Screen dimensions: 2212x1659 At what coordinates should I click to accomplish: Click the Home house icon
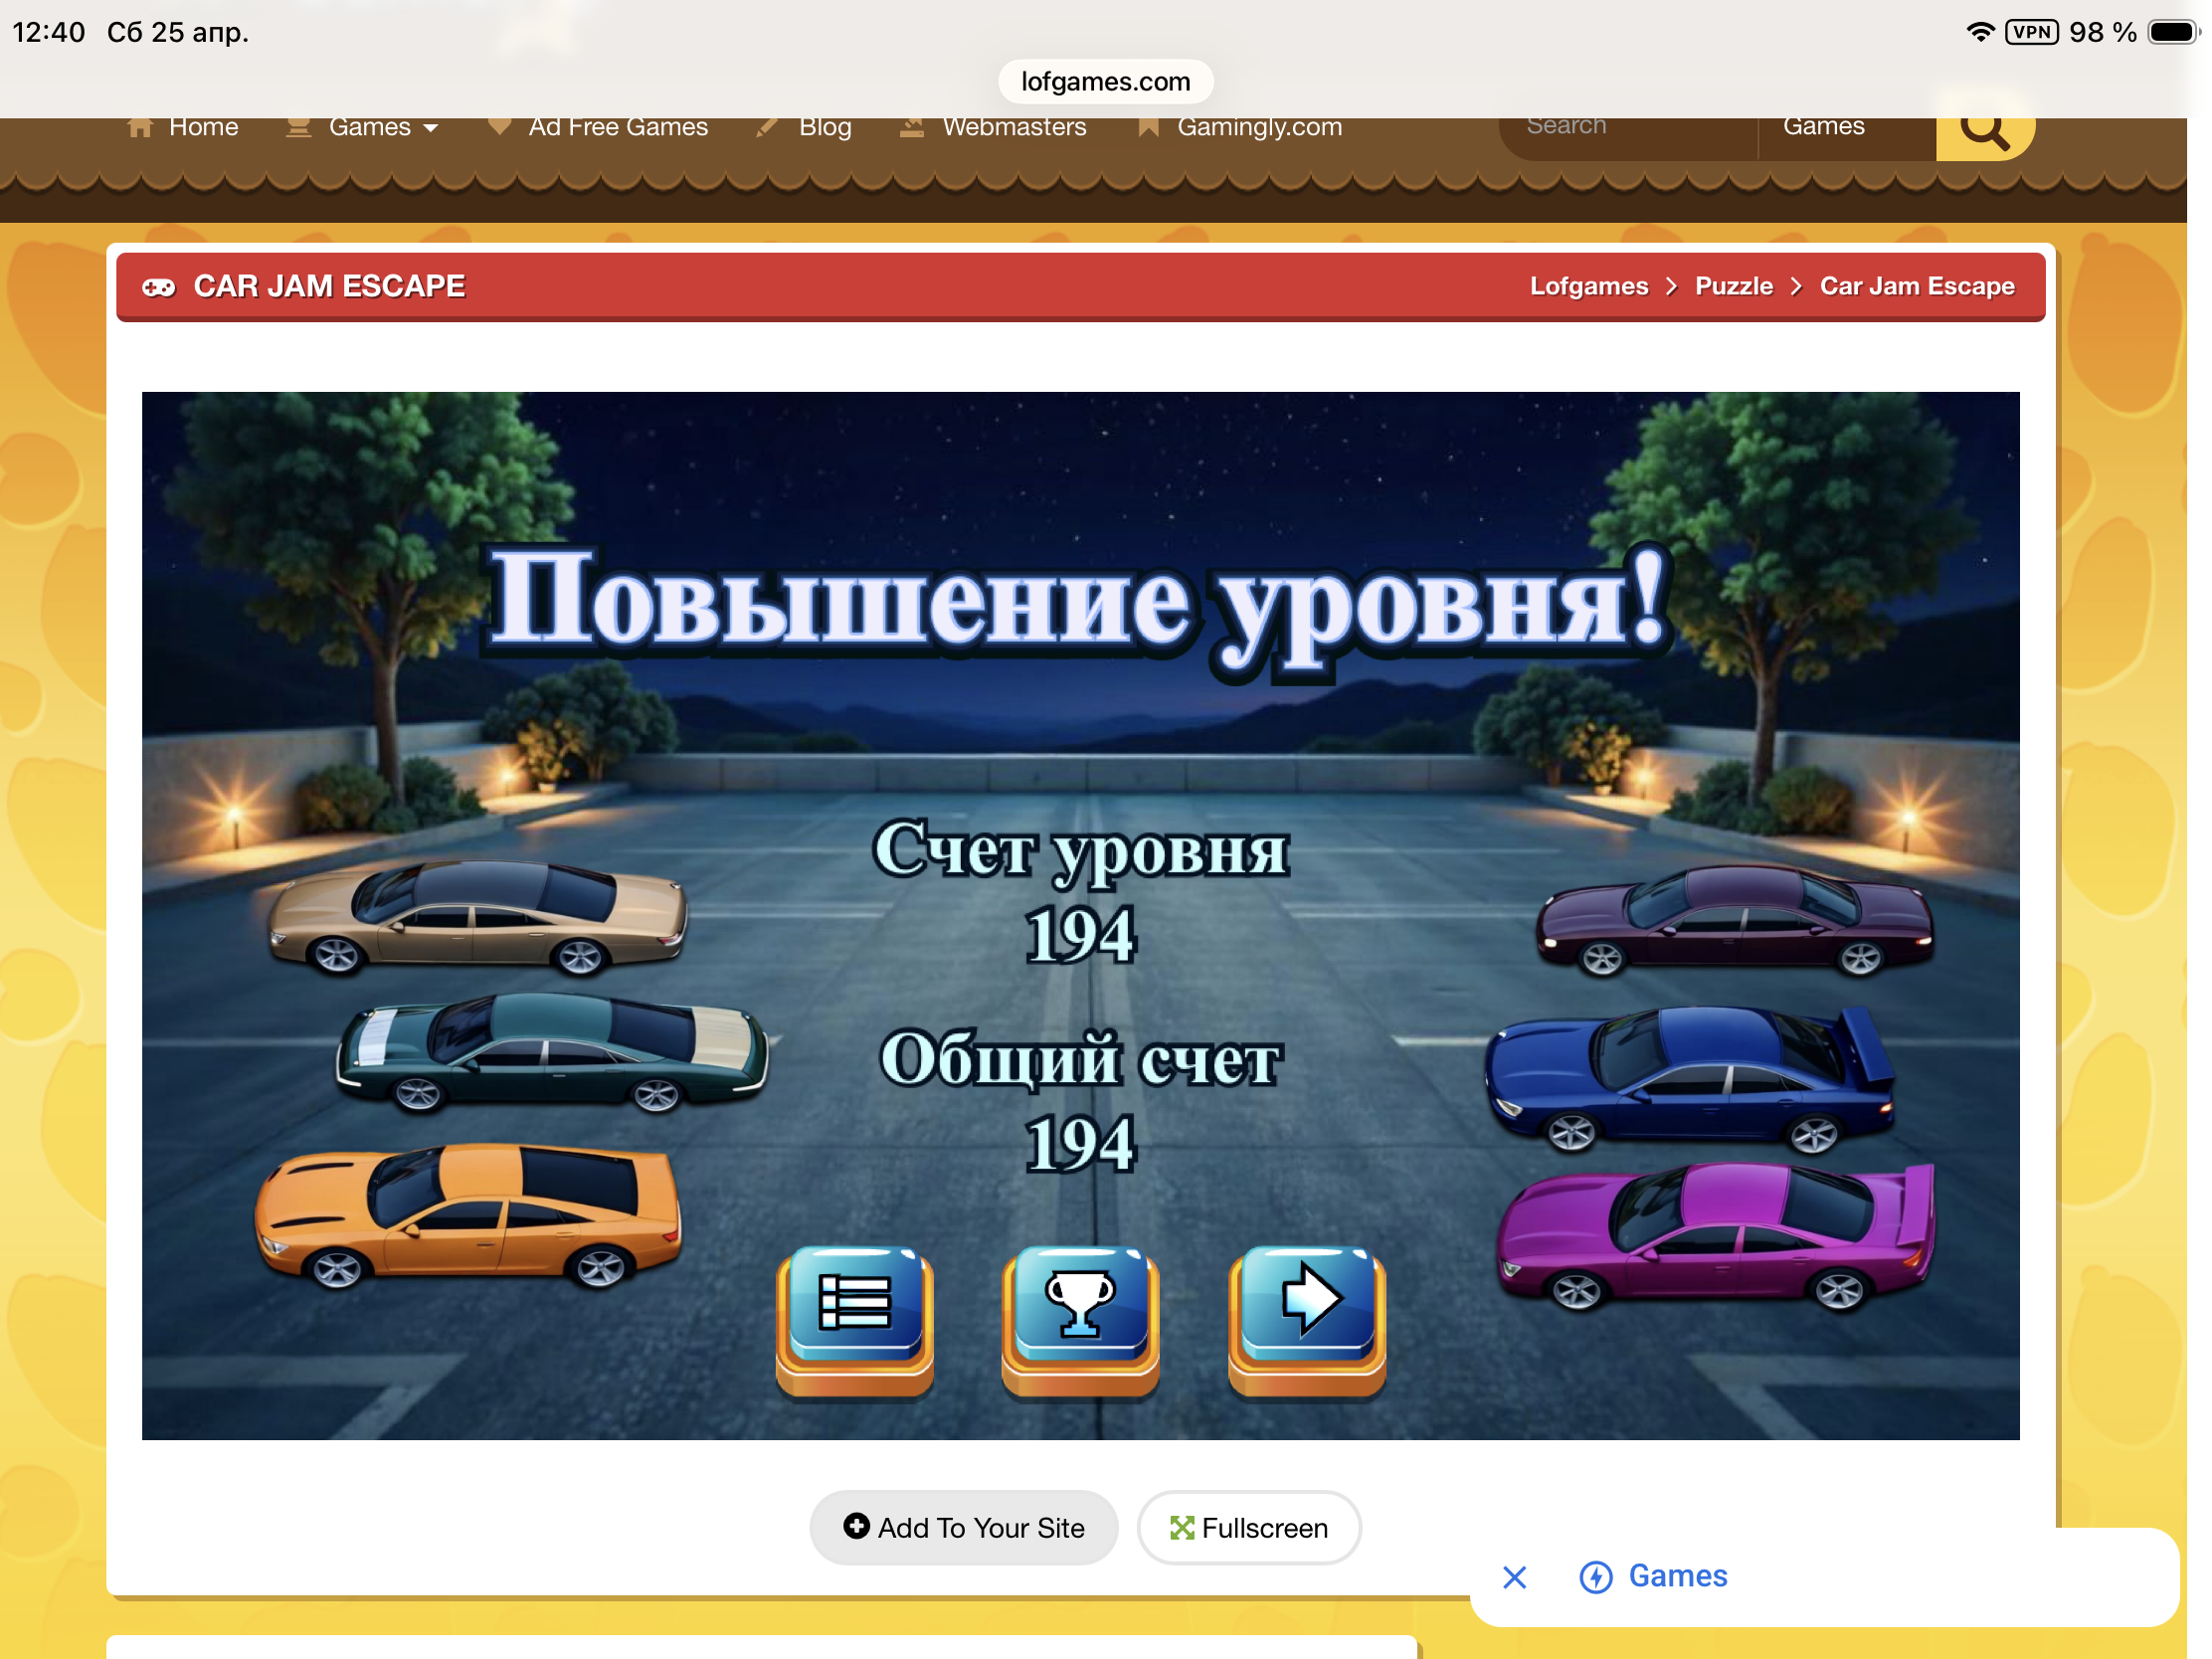(141, 127)
